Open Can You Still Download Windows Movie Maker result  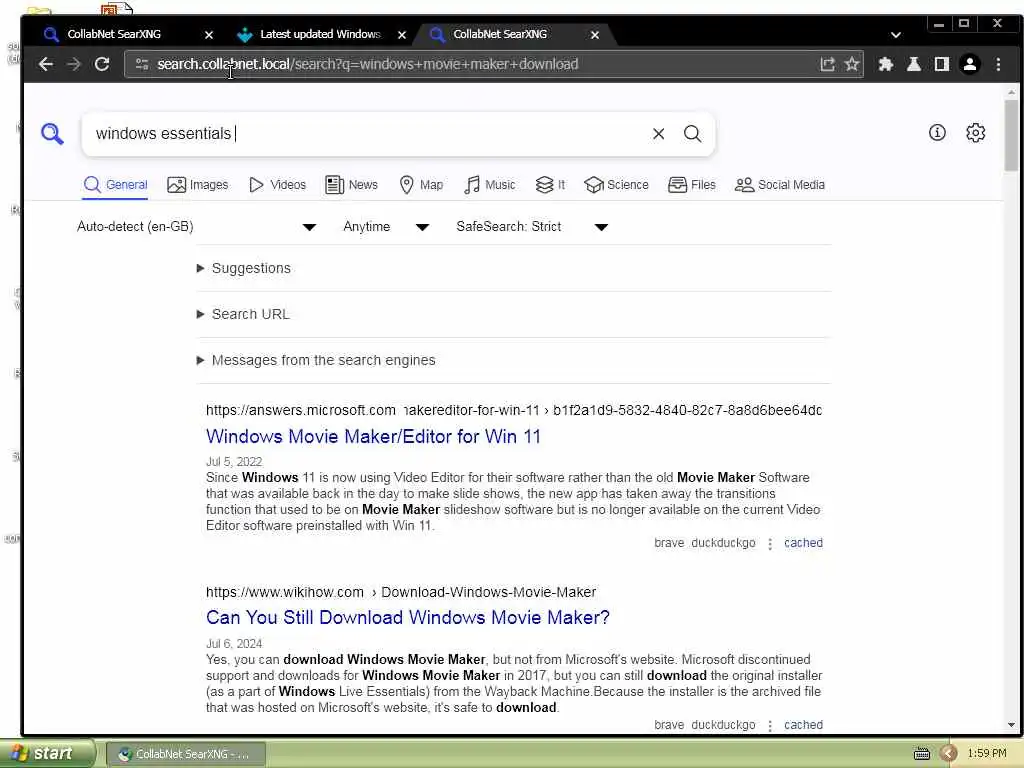[408, 618]
